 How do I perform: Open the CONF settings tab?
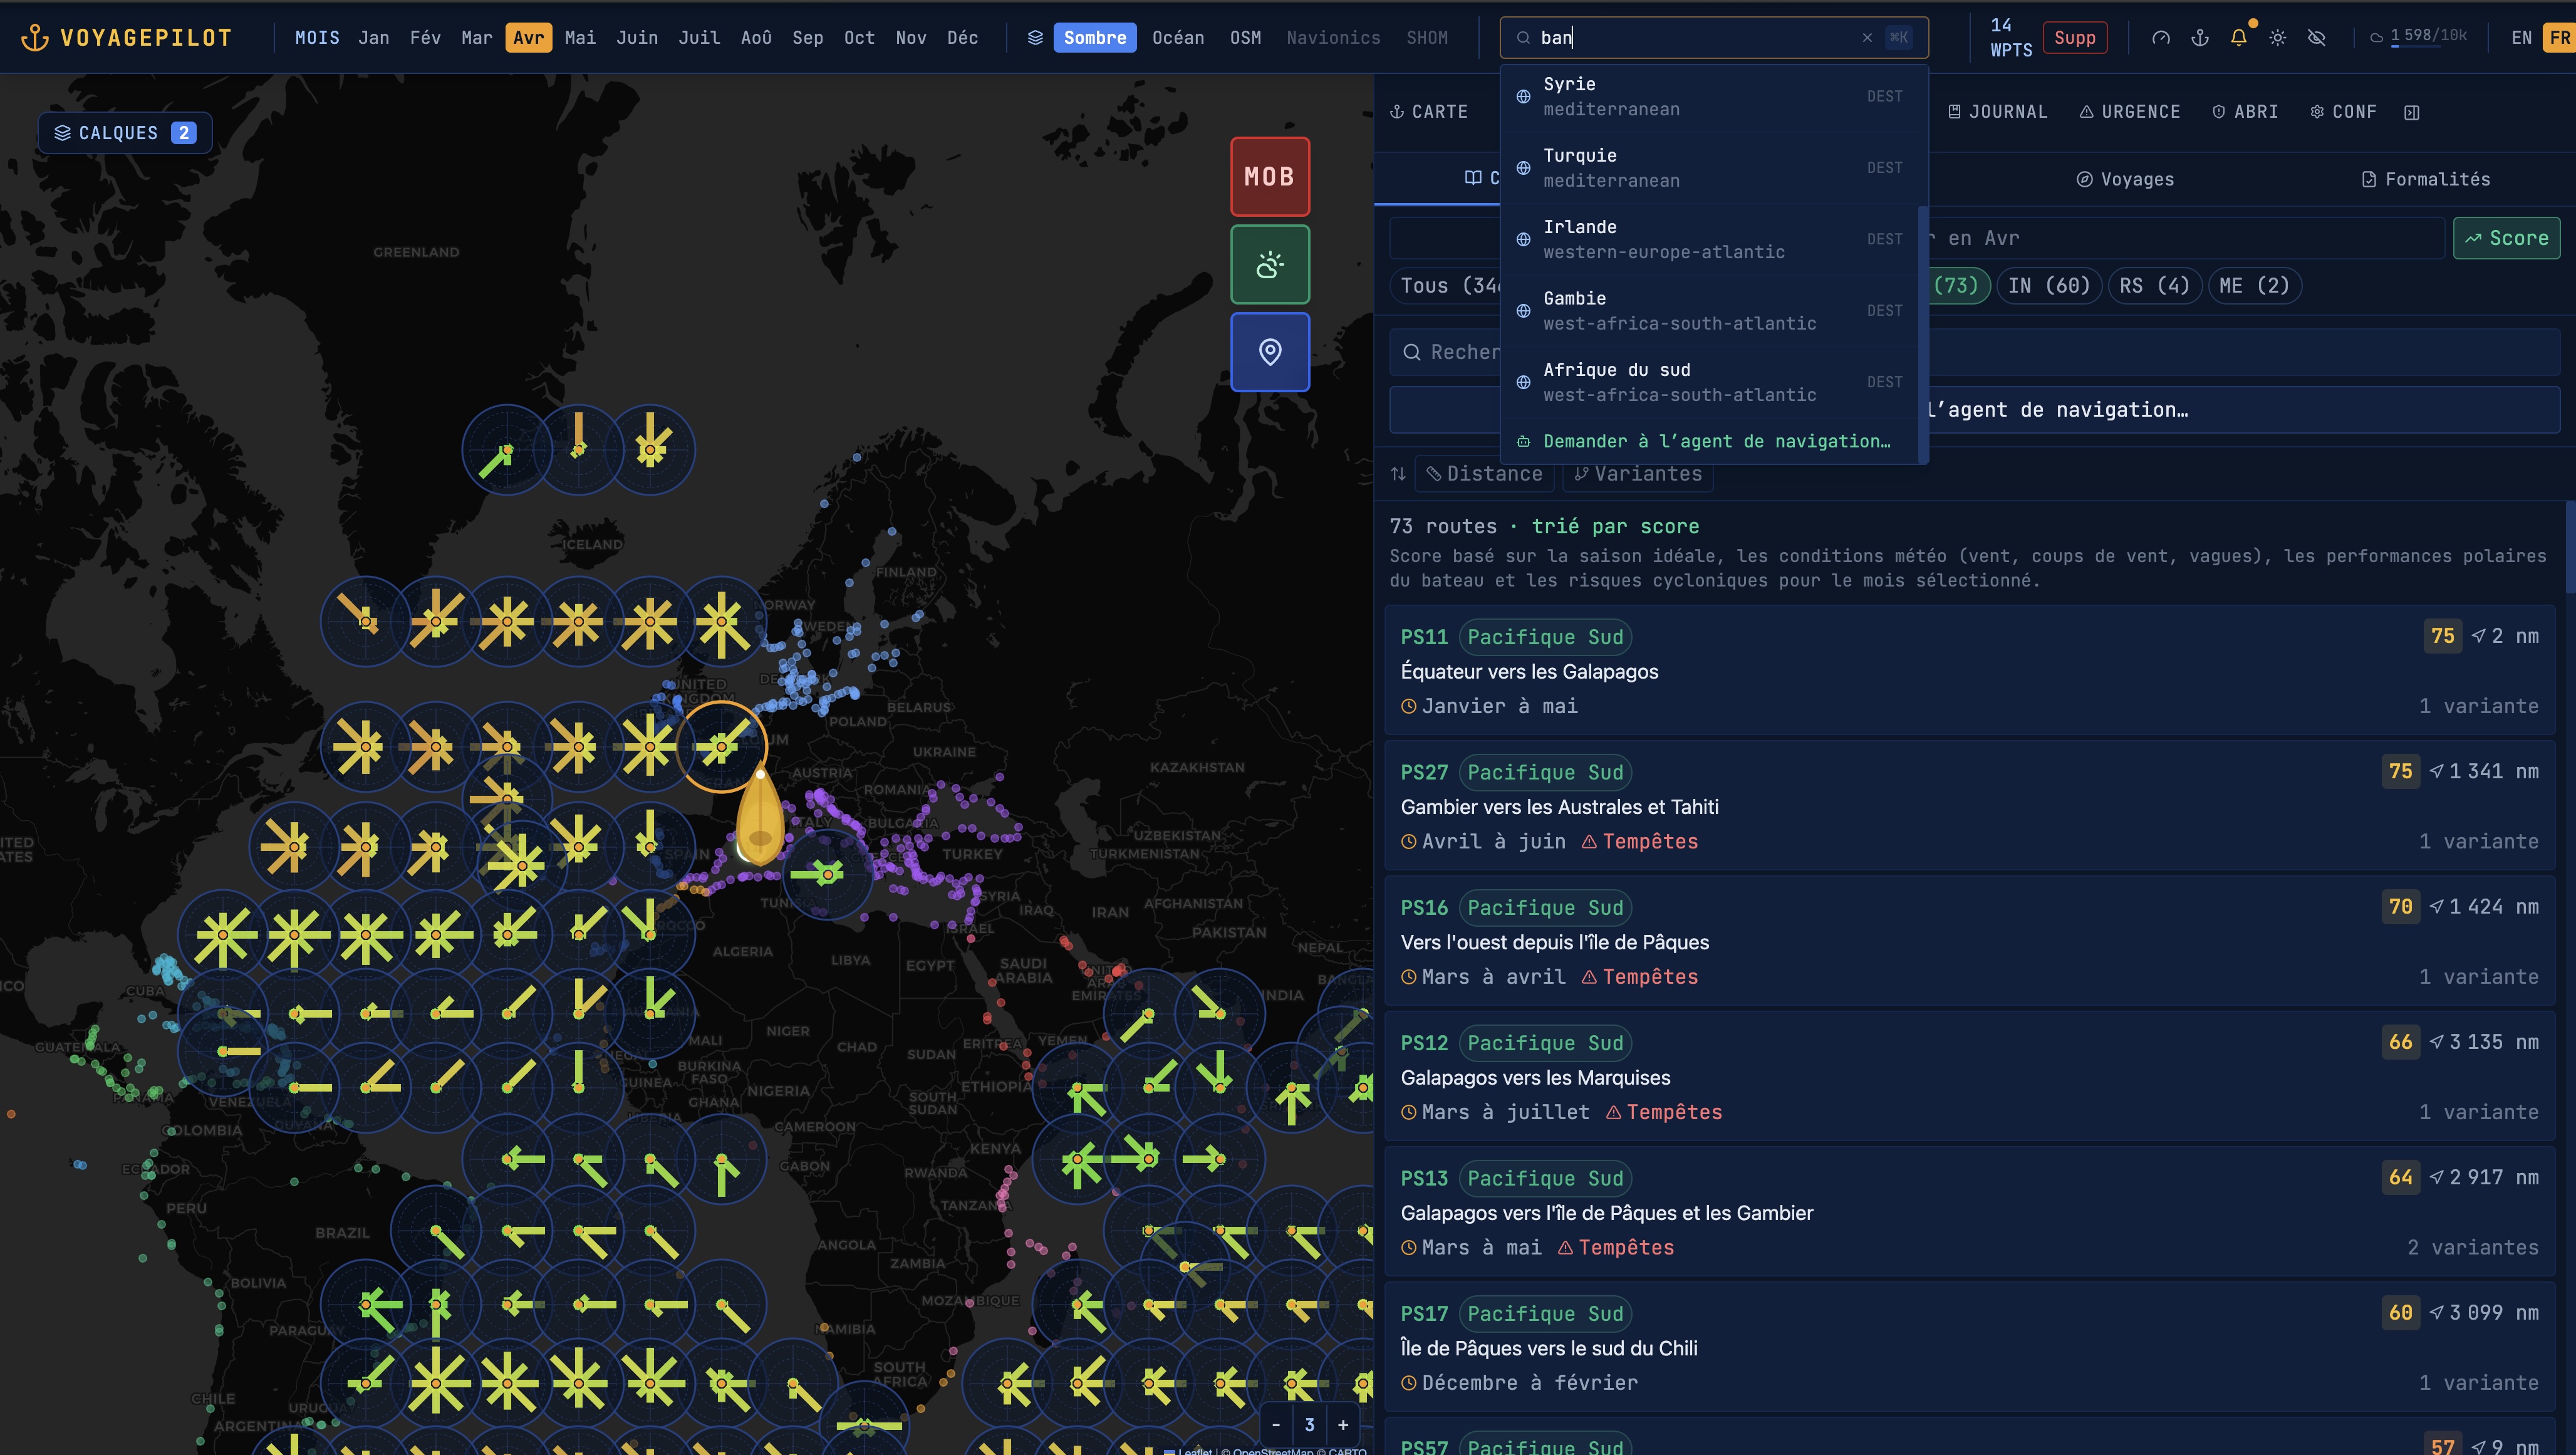(x=2343, y=112)
